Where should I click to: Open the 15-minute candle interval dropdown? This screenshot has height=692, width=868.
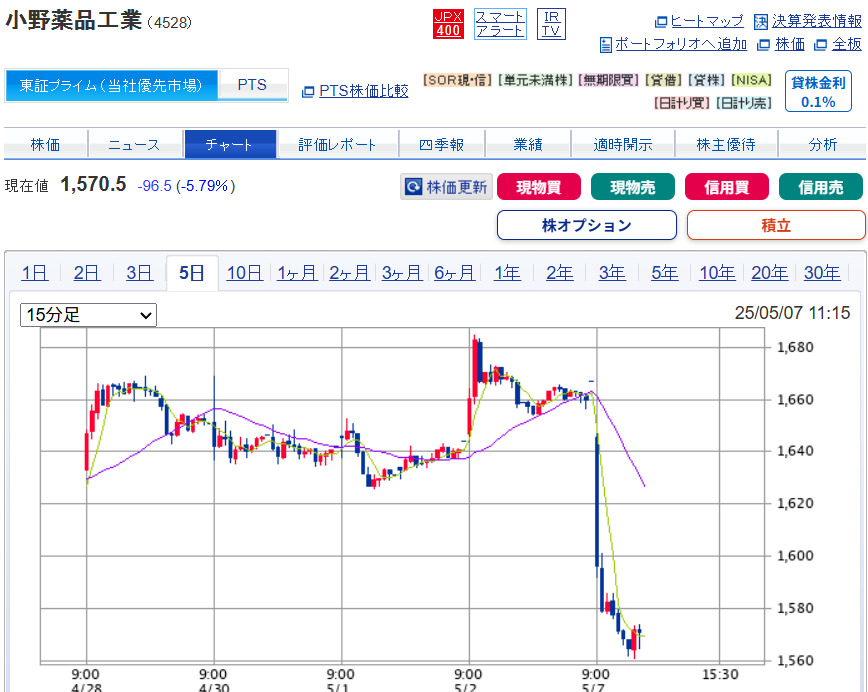[89, 315]
